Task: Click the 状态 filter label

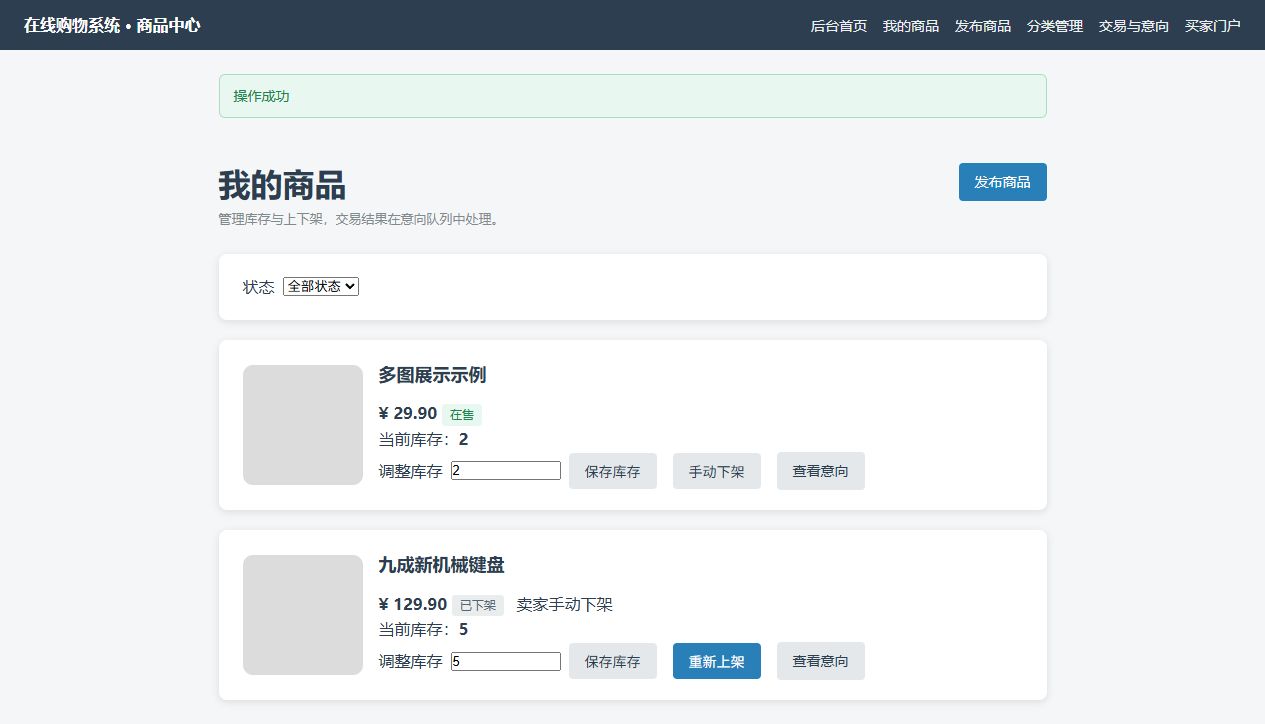Action: point(258,287)
